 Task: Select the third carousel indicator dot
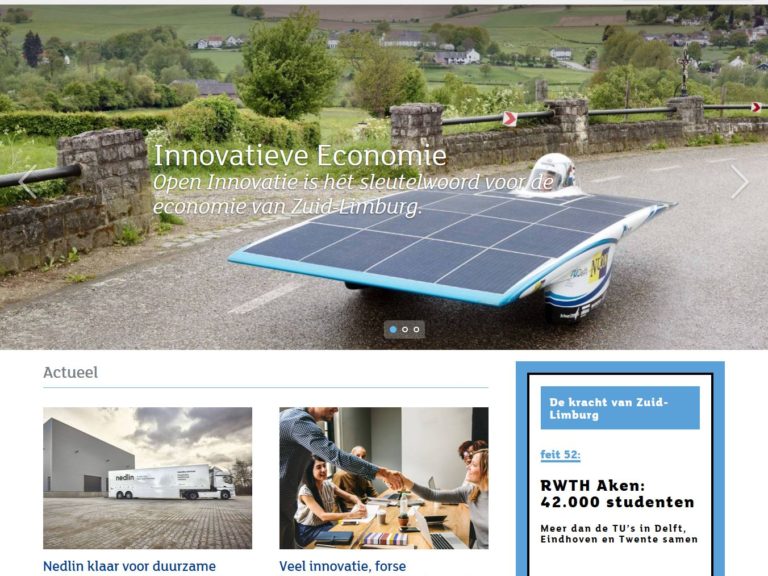pos(416,330)
